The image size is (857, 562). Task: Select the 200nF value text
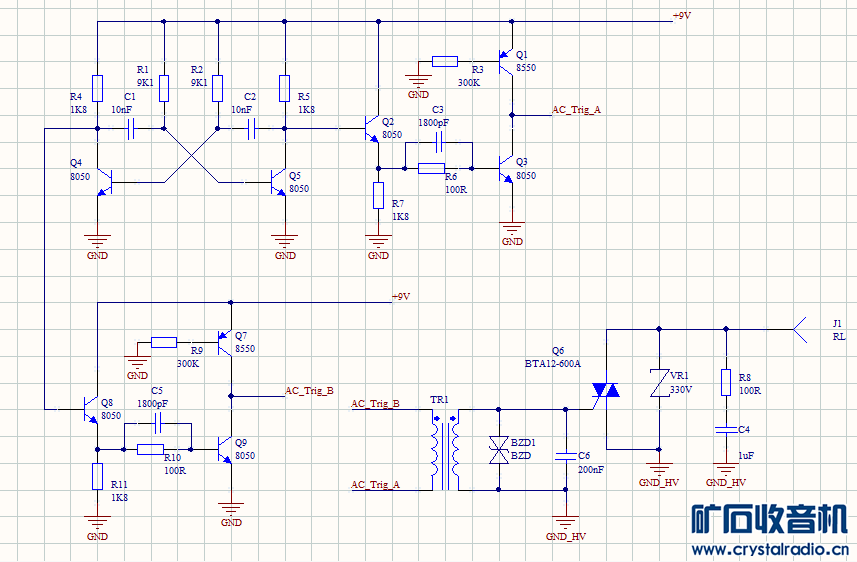(x=591, y=470)
